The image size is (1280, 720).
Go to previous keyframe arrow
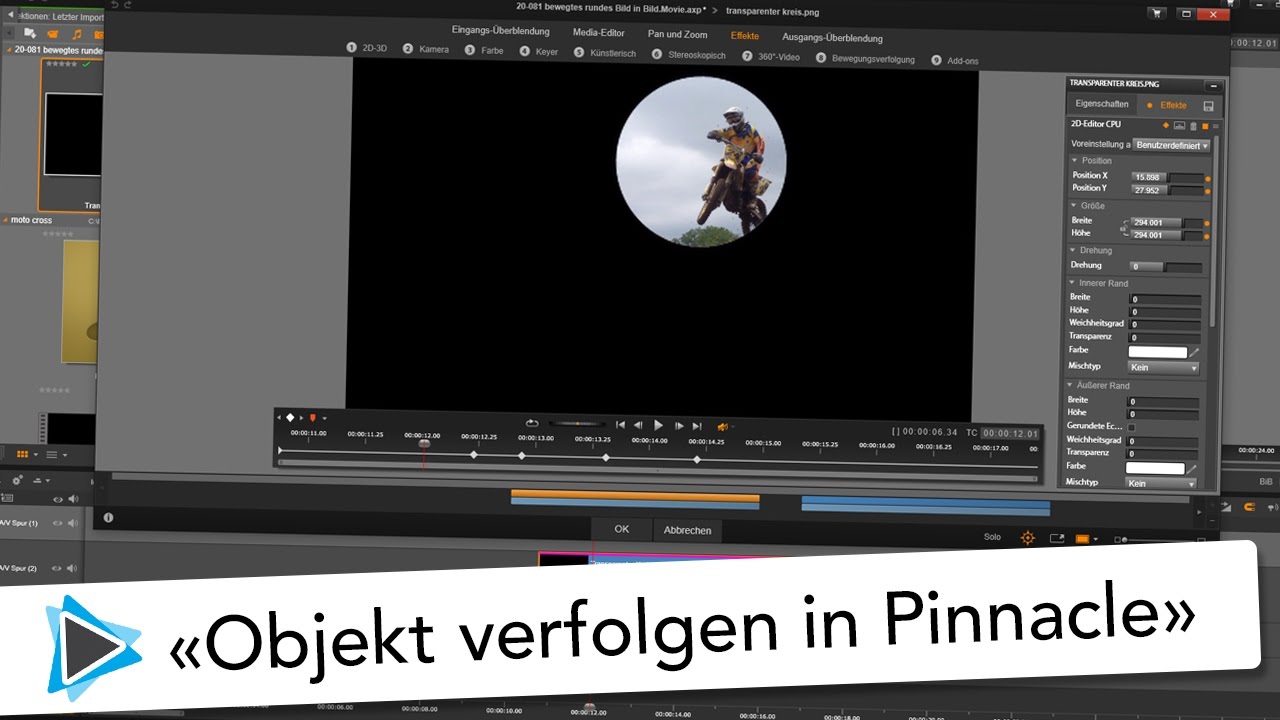coord(279,417)
